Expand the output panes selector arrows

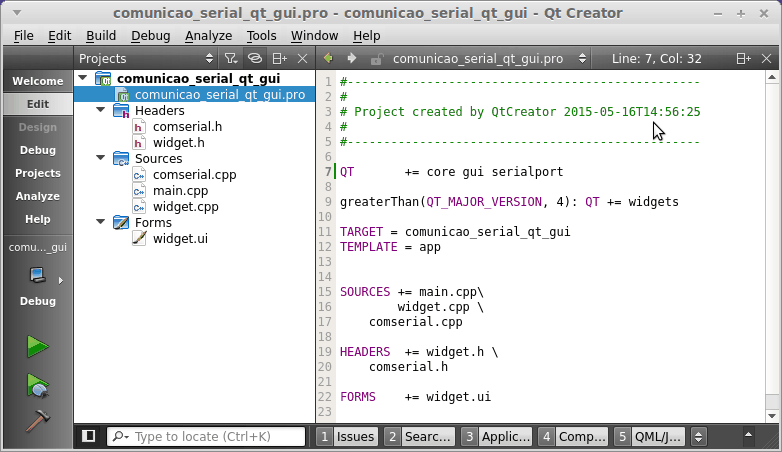tap(698, 437)
